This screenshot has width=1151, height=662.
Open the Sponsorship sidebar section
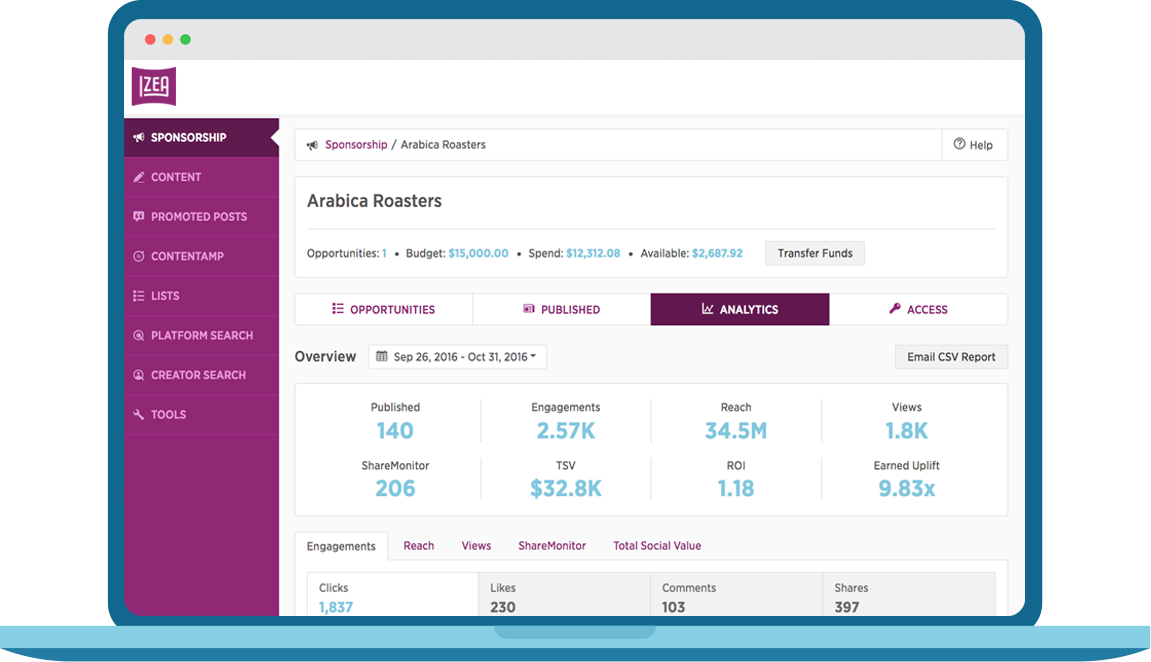[202, 137]
